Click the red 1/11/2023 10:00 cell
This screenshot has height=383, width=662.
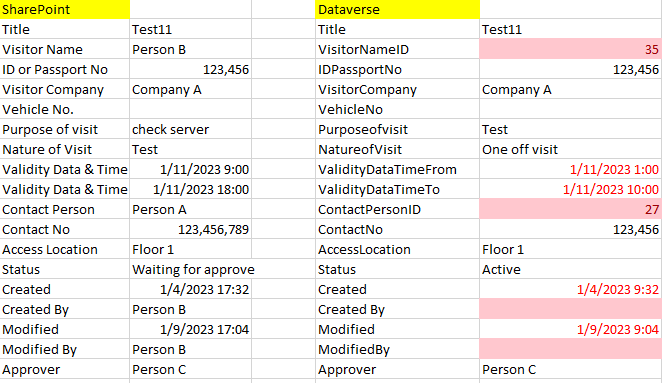coord(571,190)
